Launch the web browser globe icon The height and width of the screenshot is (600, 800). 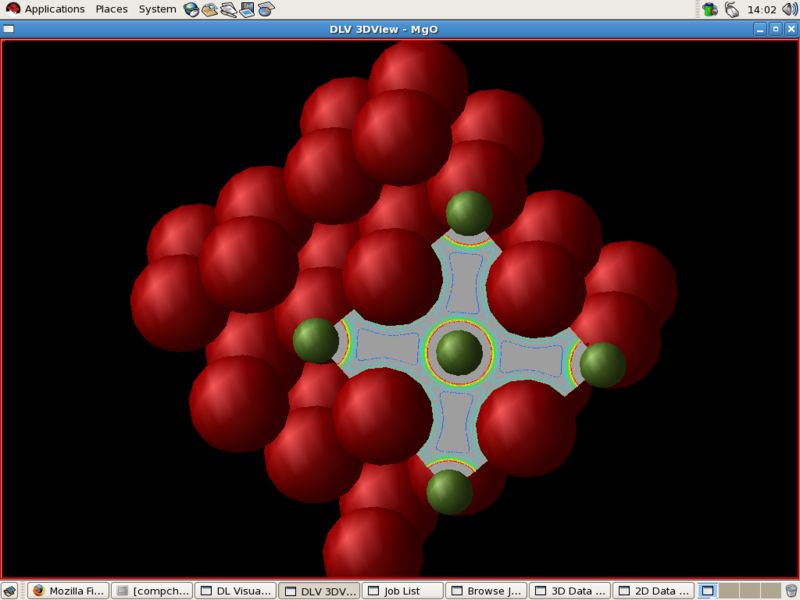(x=191, y=9)
